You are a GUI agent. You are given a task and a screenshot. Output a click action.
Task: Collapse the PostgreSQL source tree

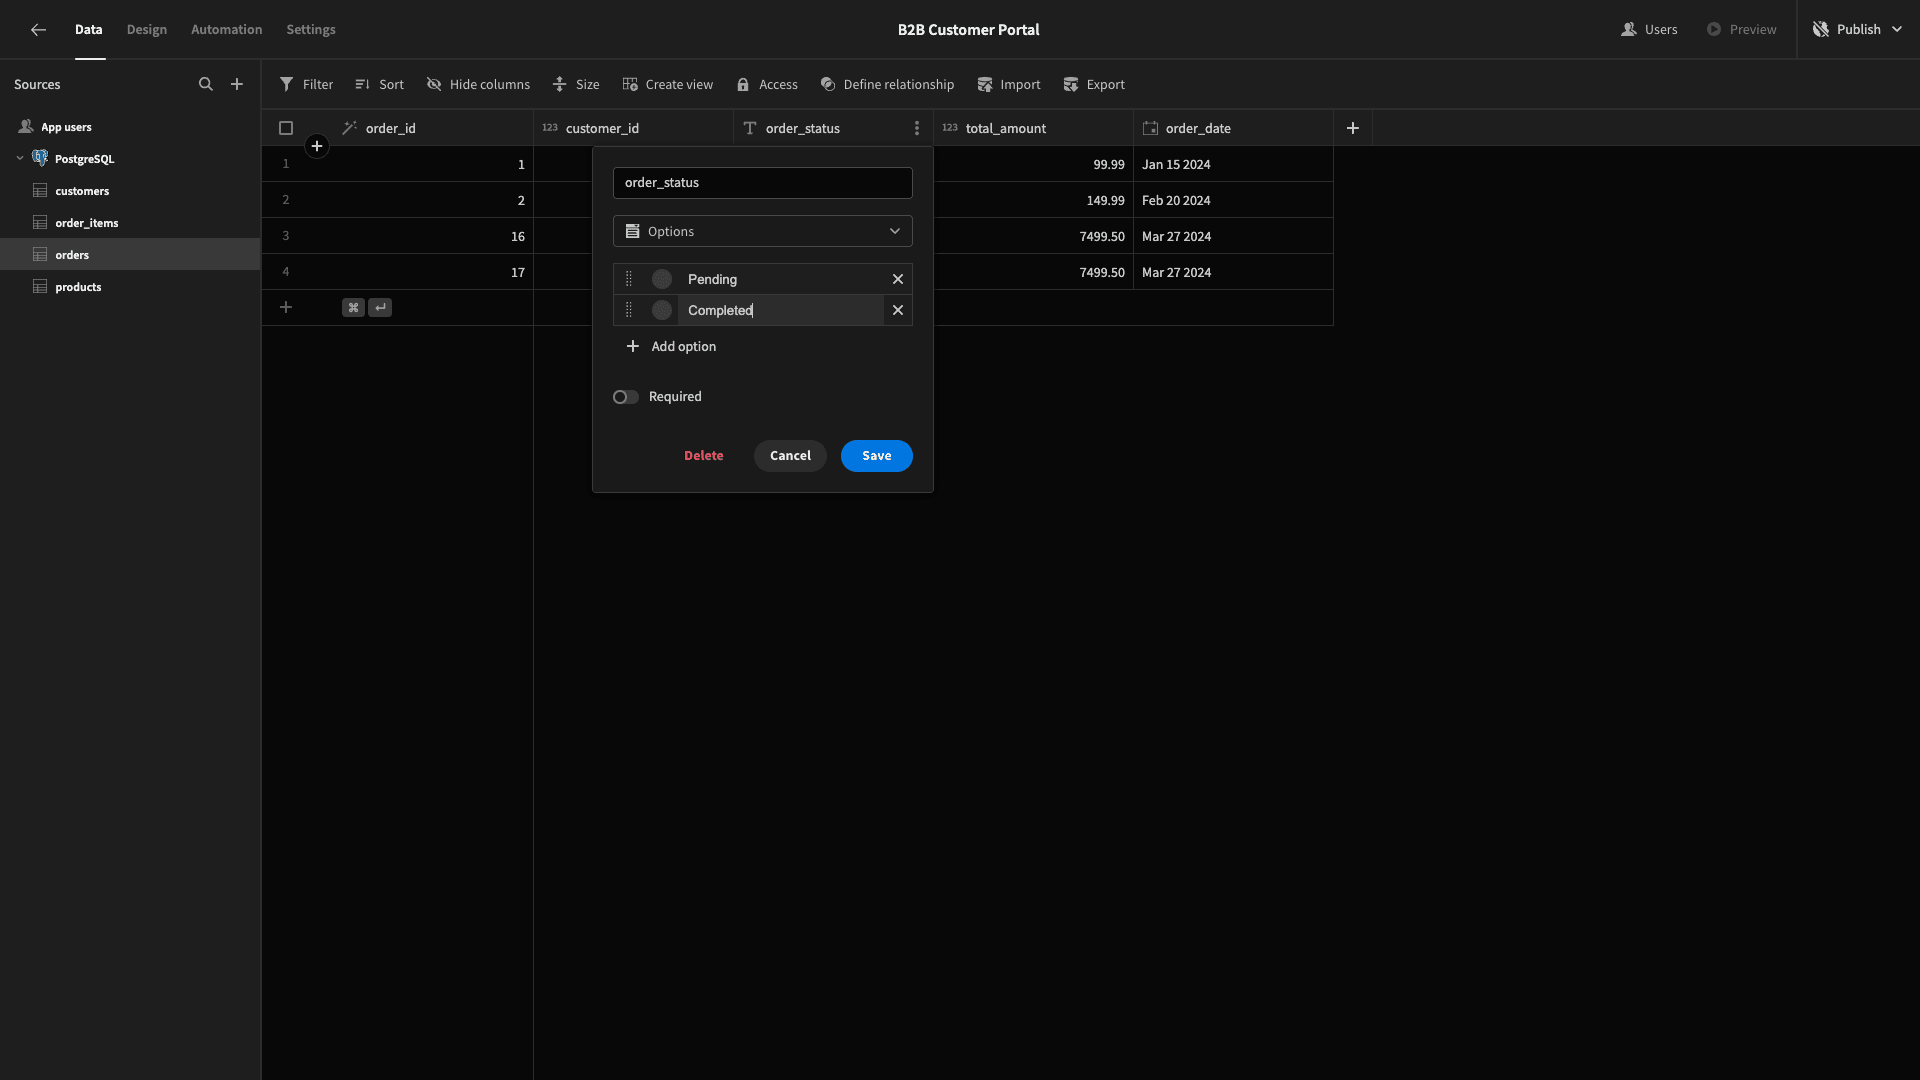tap(20, 158)
